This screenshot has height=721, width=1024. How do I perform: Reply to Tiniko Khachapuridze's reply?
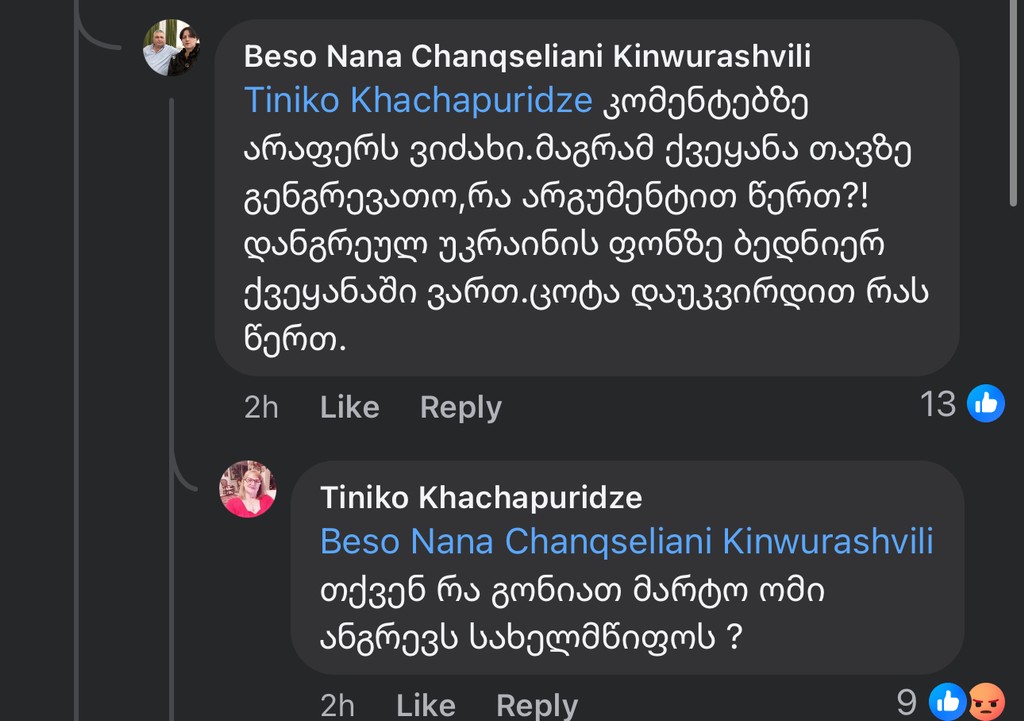tap(537, 705)
